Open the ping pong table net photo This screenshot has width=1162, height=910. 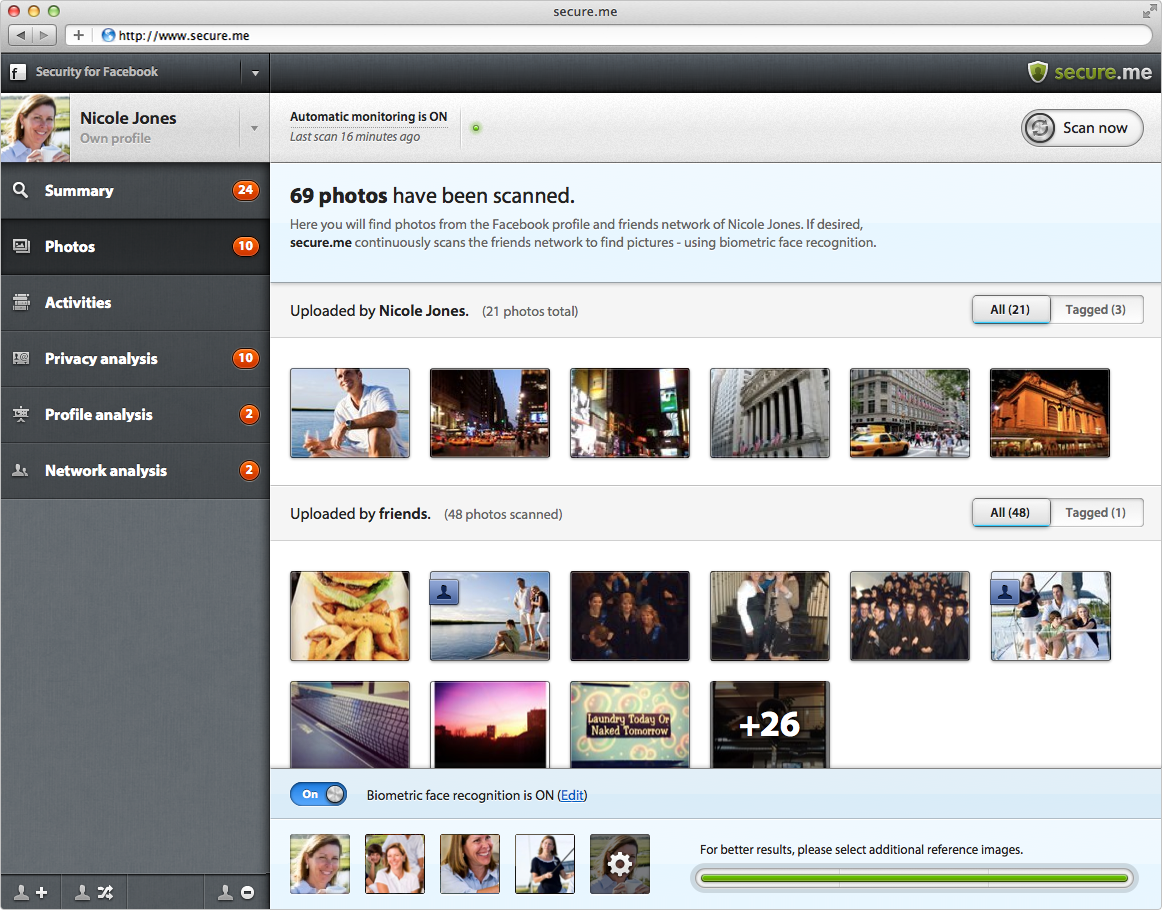tap(350, 724)
